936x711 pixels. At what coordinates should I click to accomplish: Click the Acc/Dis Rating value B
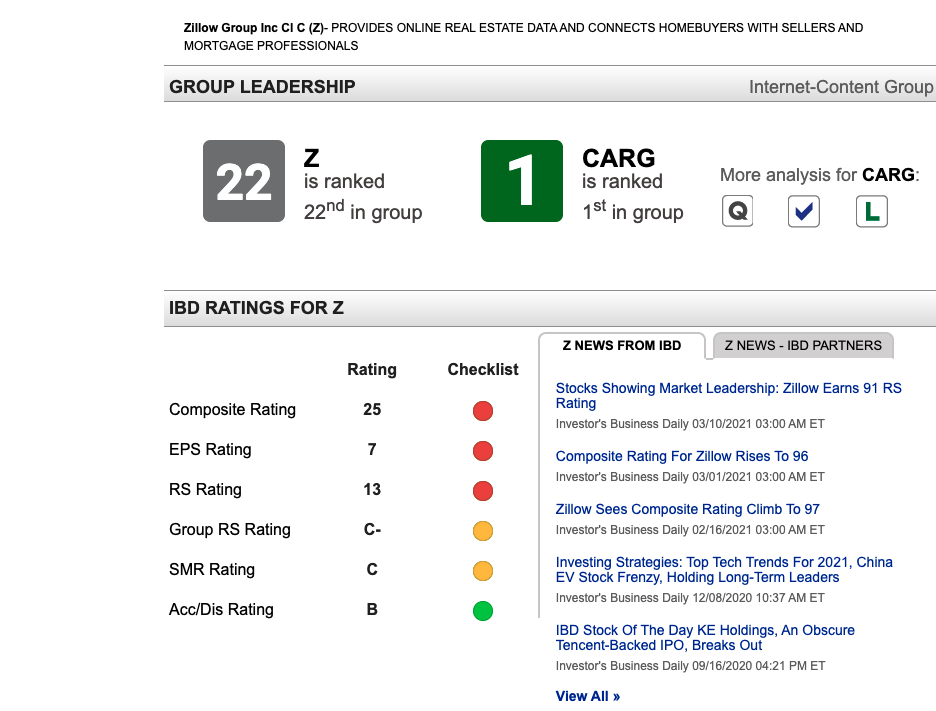coord(372,610)
